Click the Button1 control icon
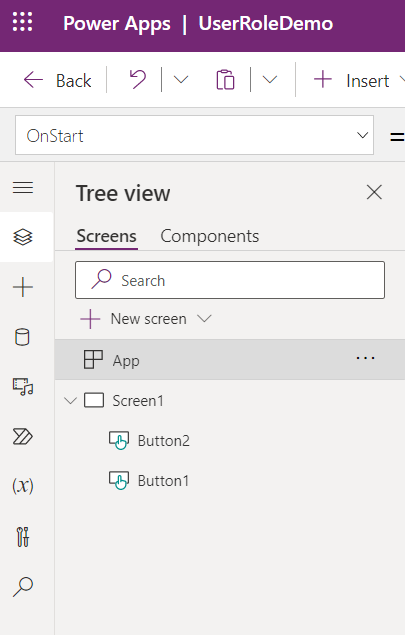The width and height of the screenshot is (405, 635). pos(119,480)
